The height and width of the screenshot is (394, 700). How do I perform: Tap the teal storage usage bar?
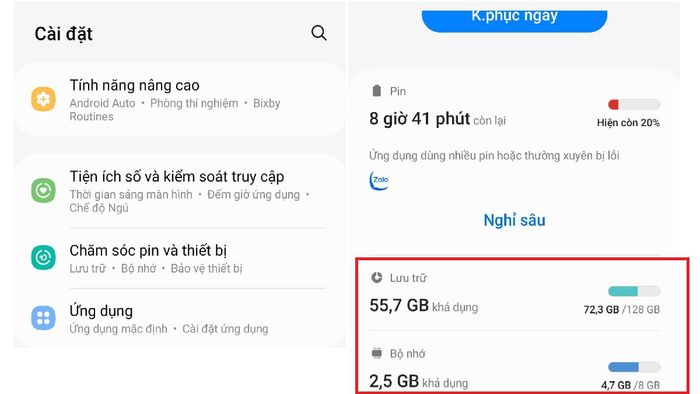click(634, 291)
